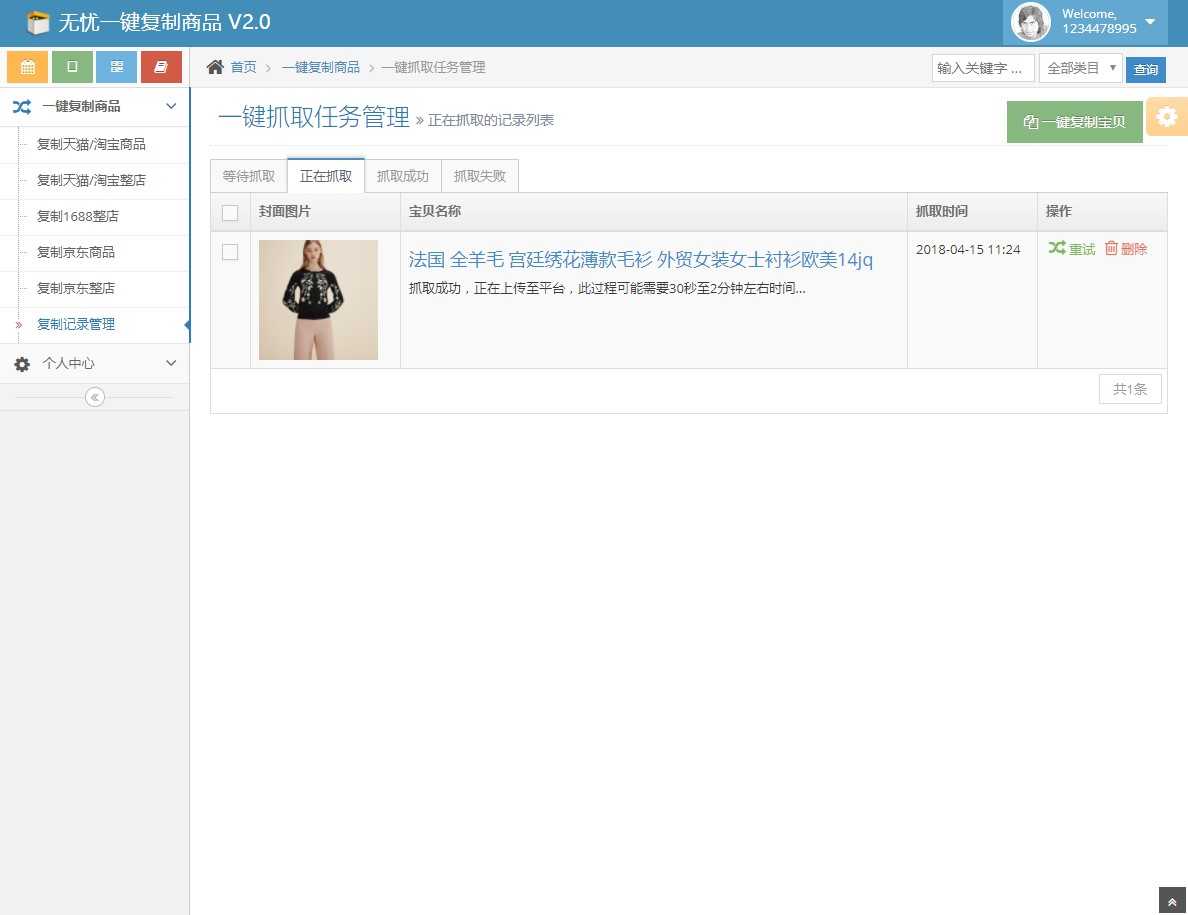The width and height of the screenshot is (1188, 915).
Task: Focus the 输入关键字 search field
Action: tap(983, 68)
